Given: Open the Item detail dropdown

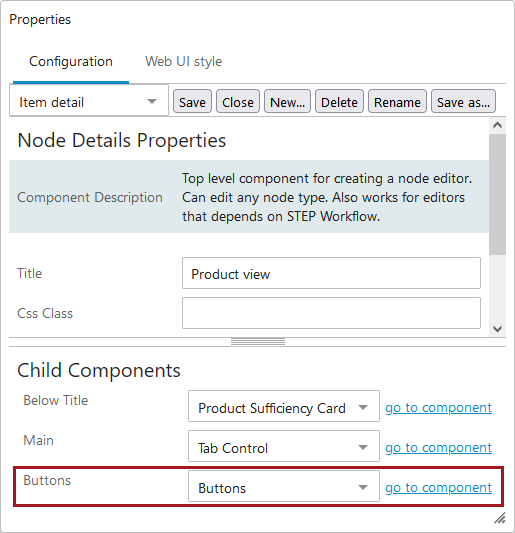Looking at the screenshot, I should (x=89, y=101).
